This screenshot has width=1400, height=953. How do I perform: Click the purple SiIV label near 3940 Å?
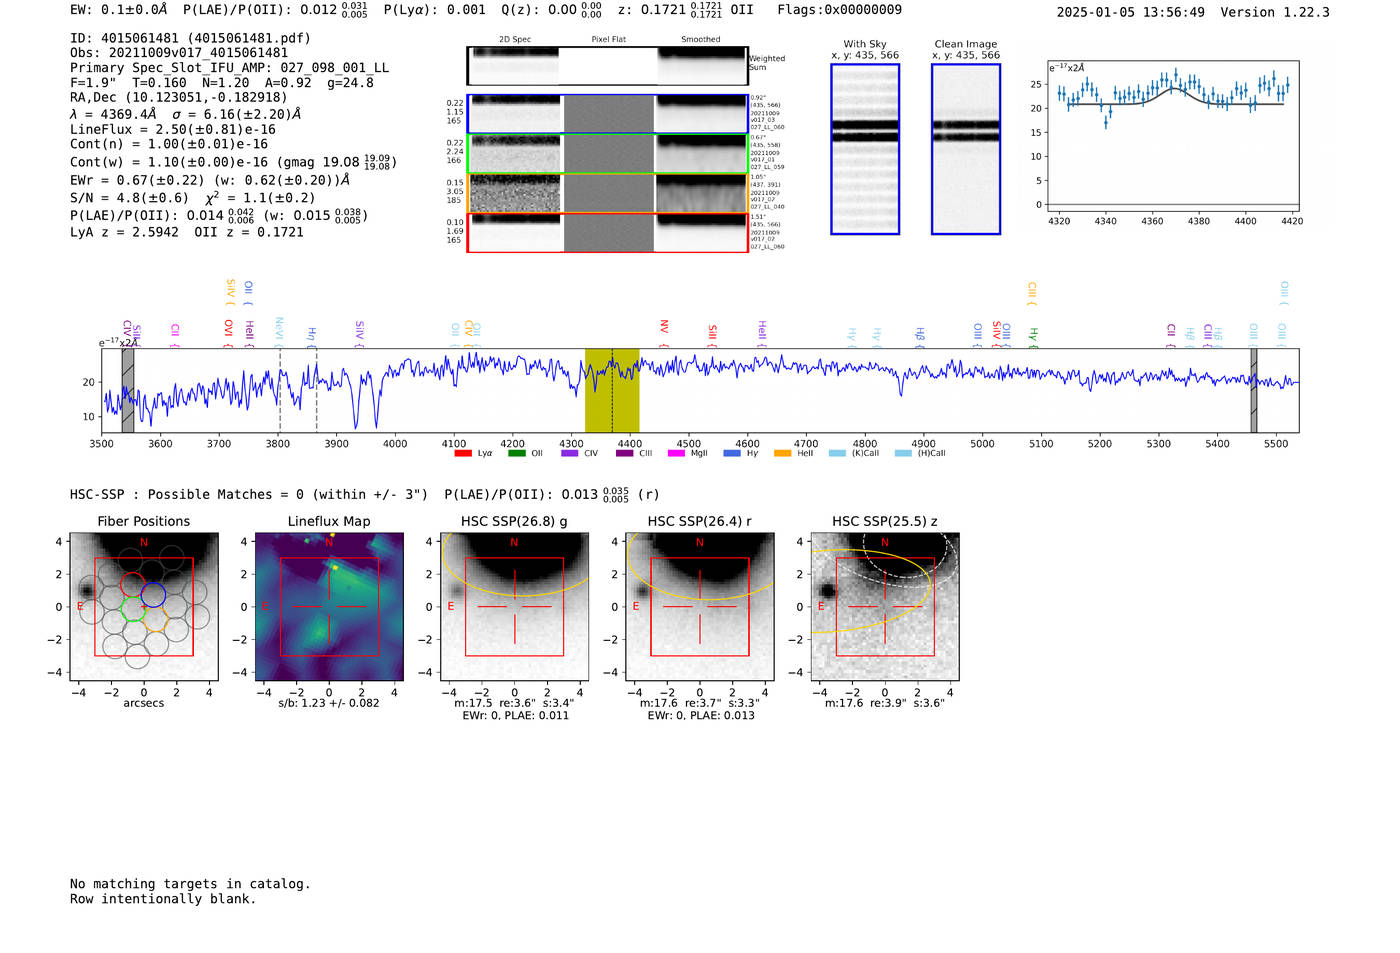tap(359, 333)
